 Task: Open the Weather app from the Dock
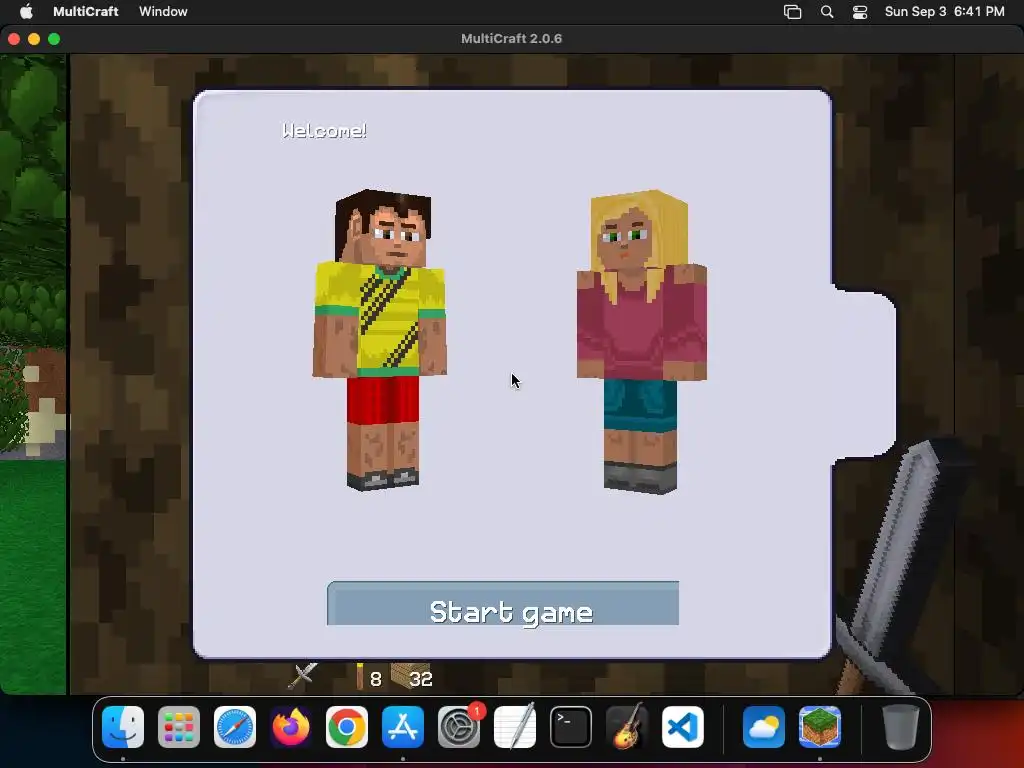point(764,727)
